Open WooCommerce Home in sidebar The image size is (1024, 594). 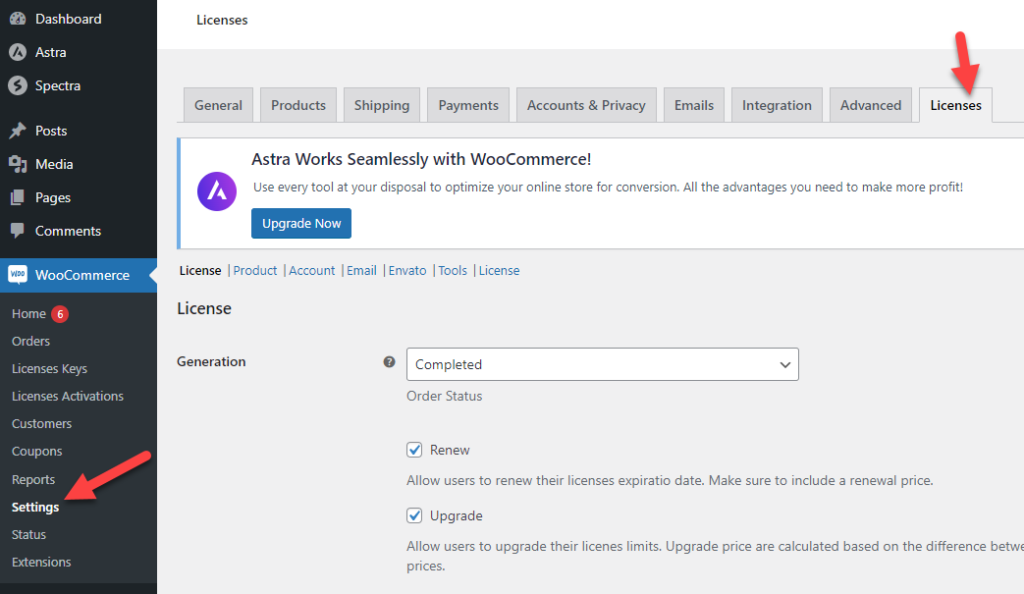(29, 314)
